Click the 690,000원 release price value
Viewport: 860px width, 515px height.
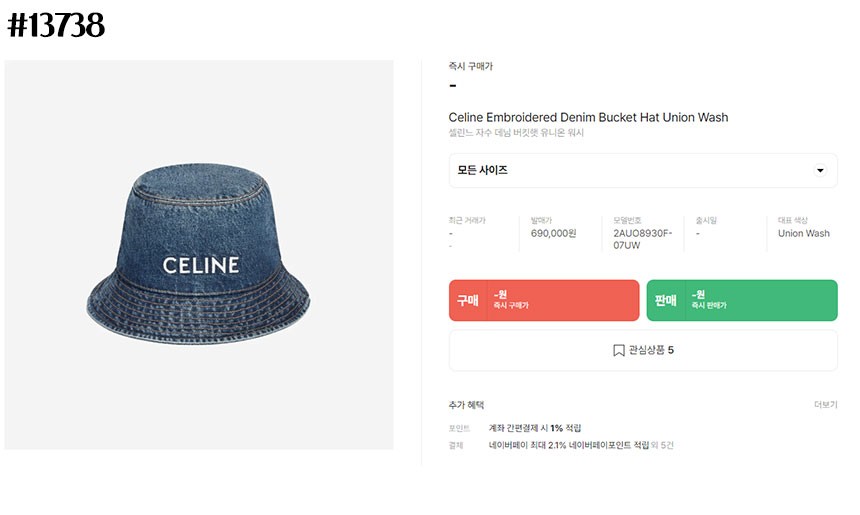pos(553,233)
